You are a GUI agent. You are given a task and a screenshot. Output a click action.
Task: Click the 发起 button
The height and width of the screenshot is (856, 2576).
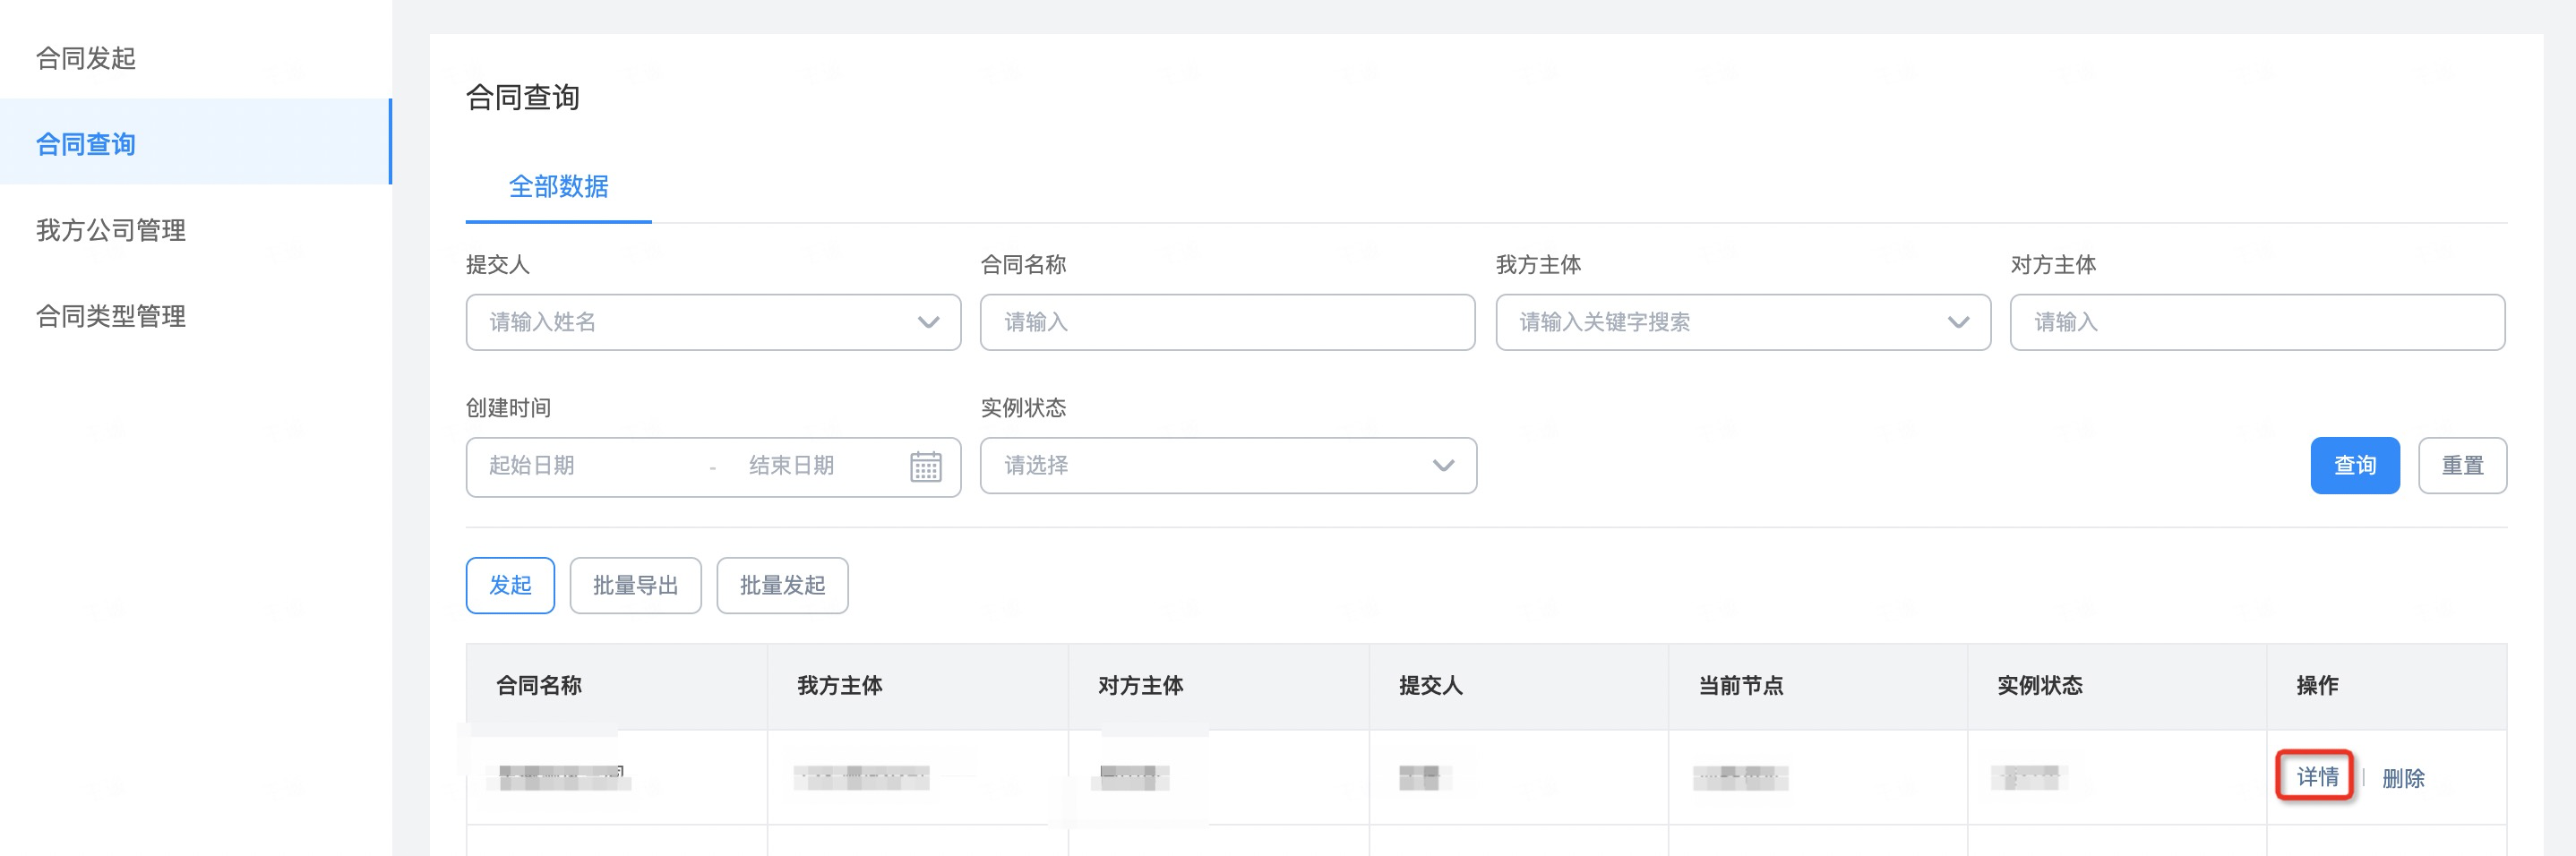tap(510, 585)
